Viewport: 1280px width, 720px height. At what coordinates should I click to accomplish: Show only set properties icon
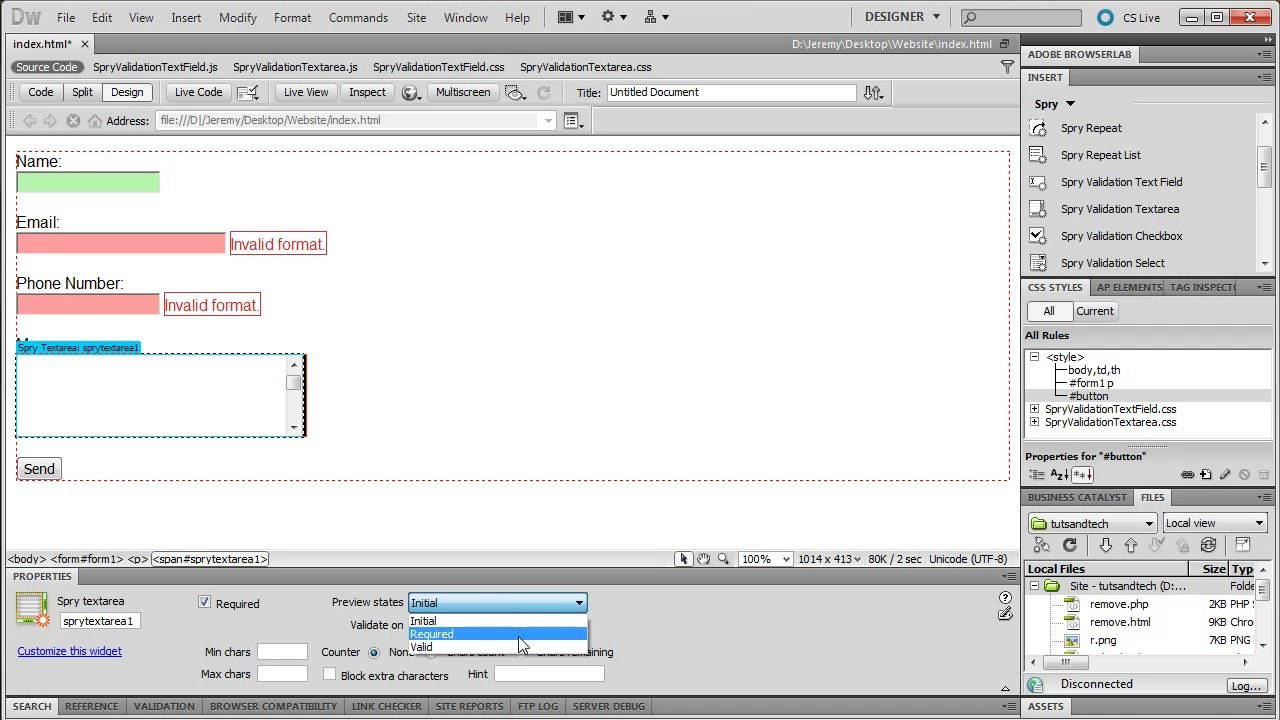point(1082,475)
